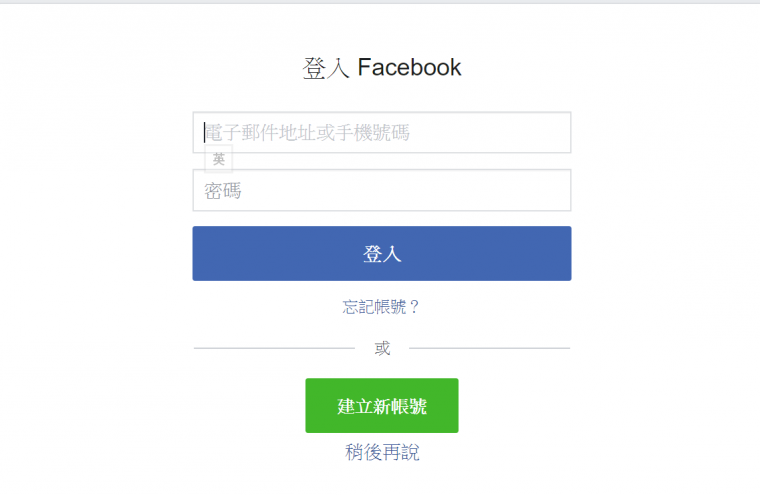760x495 pixels.
Task: Skip login using 稍後再說
Action: click(x=382, y=452)
